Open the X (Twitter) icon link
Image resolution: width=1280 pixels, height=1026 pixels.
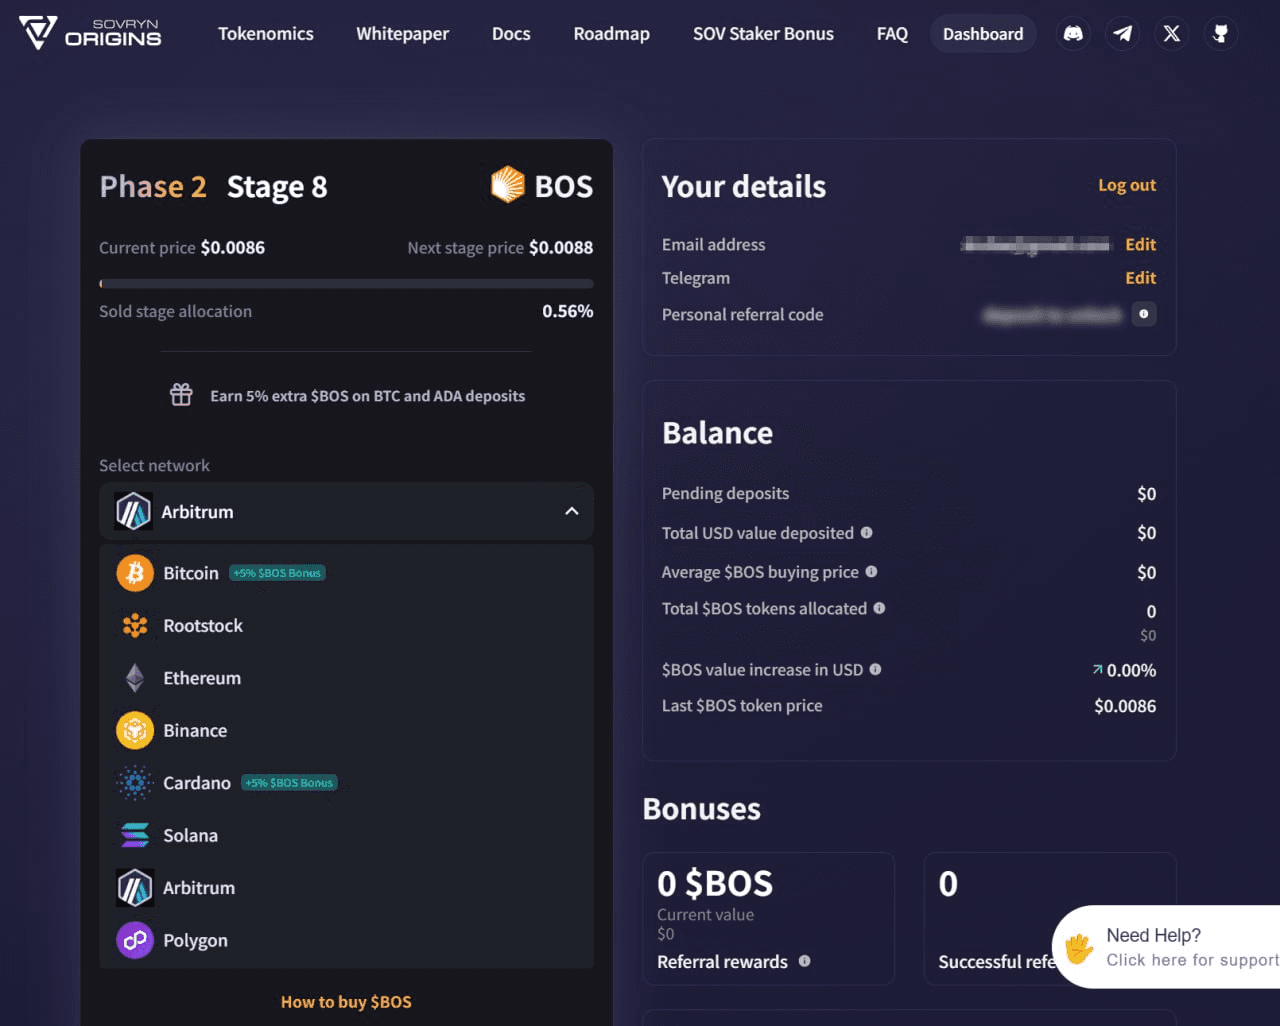tap(1171, 34)
